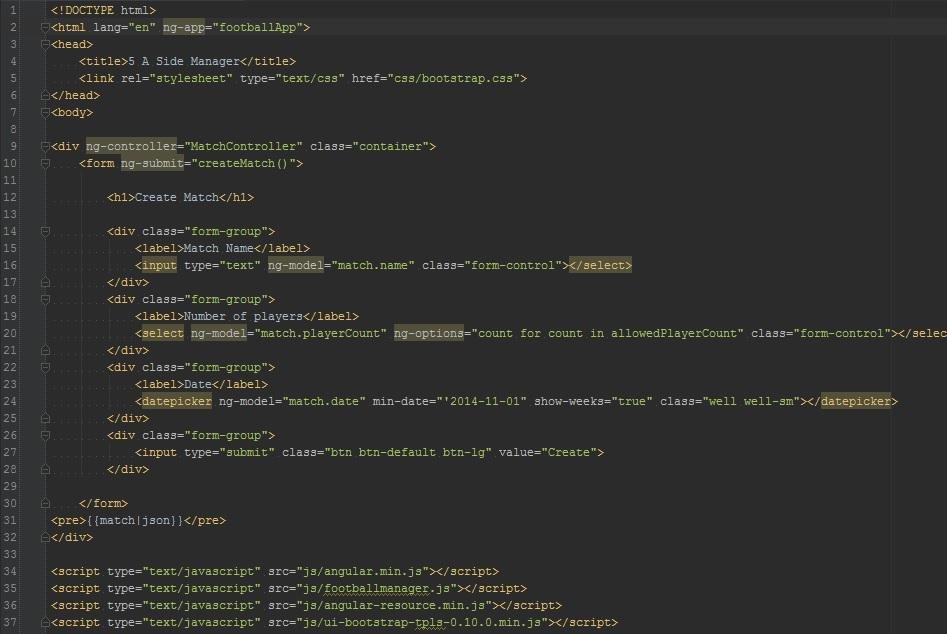Image resolution: width=947 pixels, height=634 pixels.
Task: Click the ui-bootstrap-tpls-0.10.0.min.js source
Action: click(x=422, y=622)
